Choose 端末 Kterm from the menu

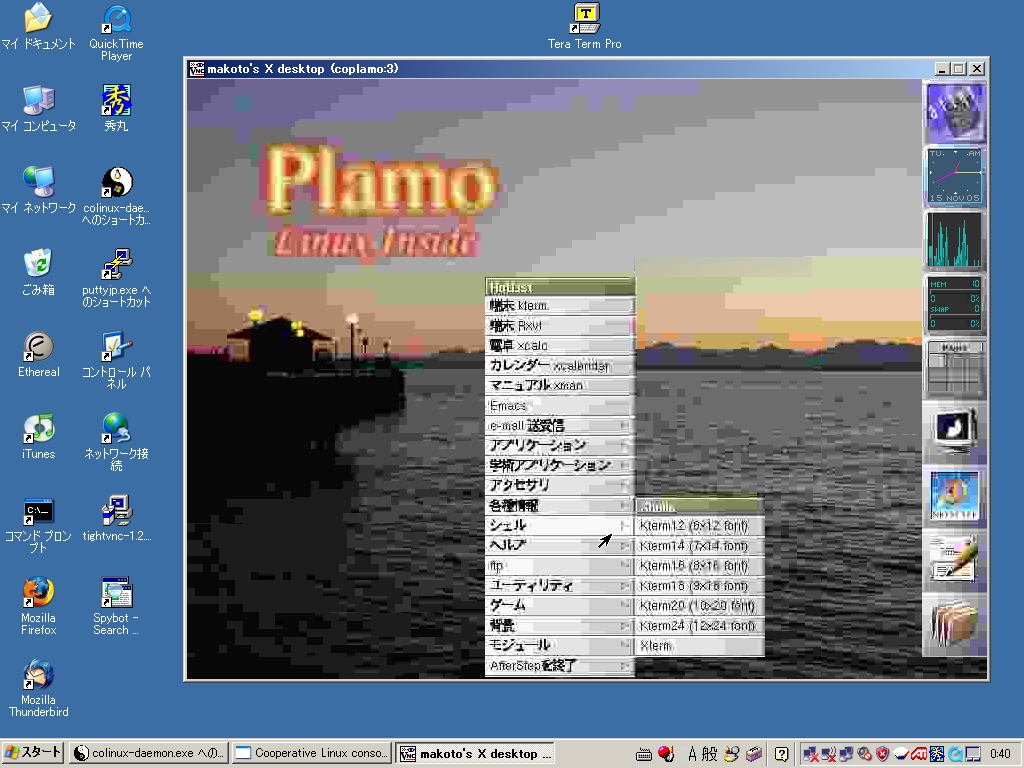pos(560,306)
